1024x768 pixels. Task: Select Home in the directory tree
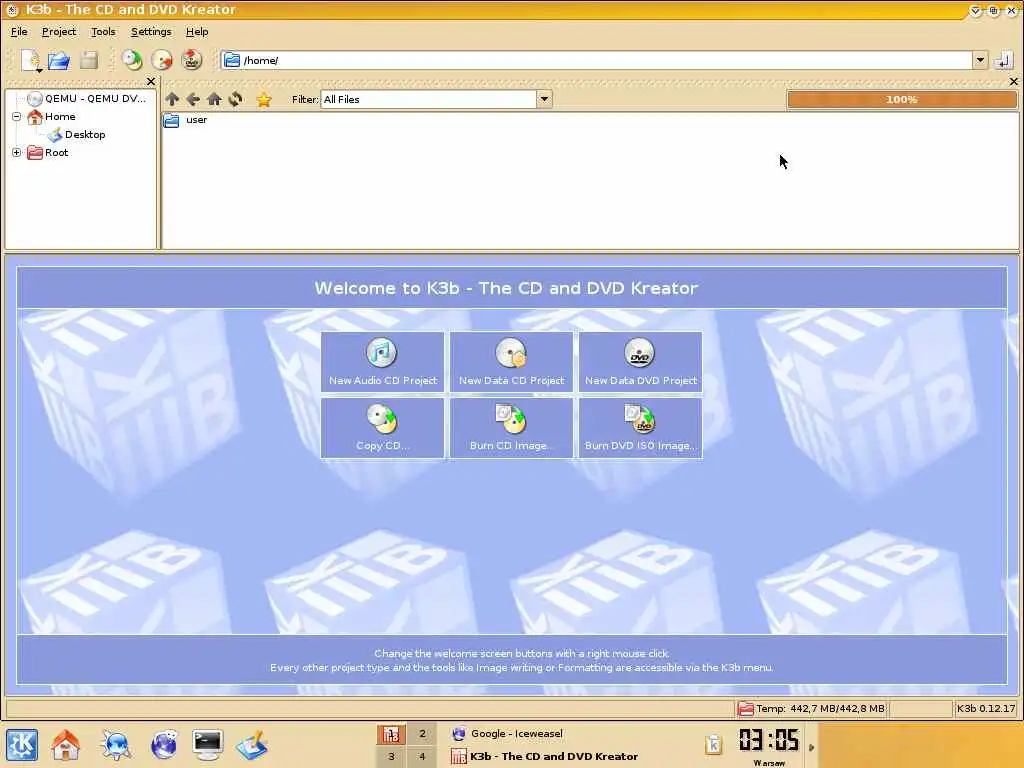pos(60,116)
